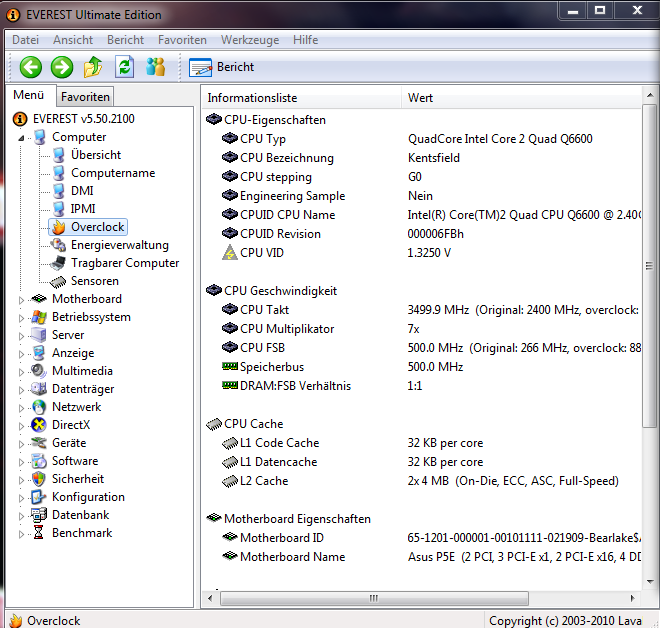Click the Motherboard board icon in tree

[39, 299]
